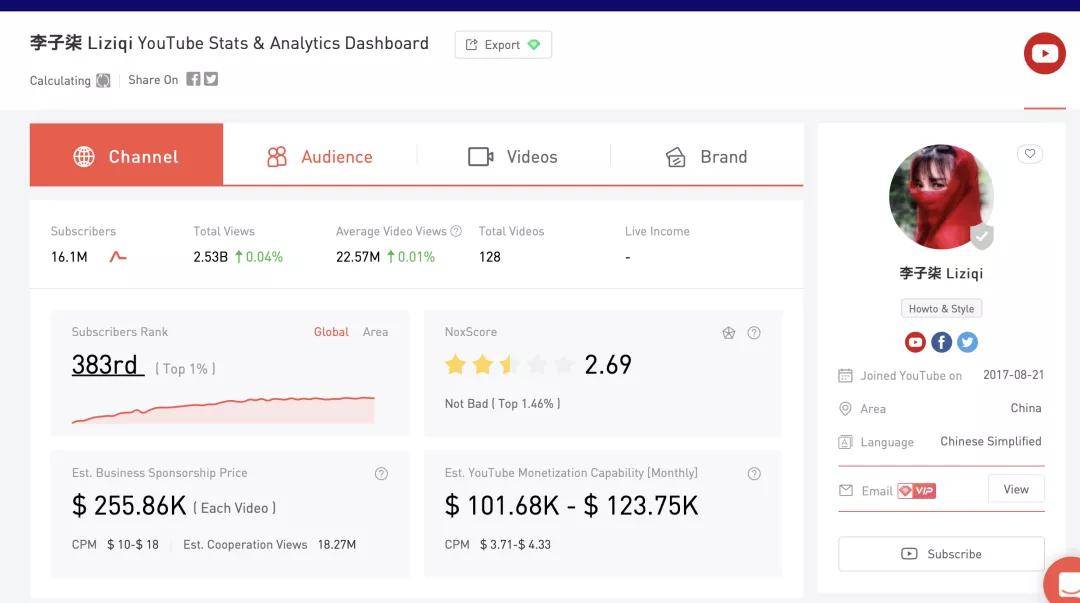Click the Liziqi channel avatar thumbnail
1080x603 pixels.
point(940,197)
